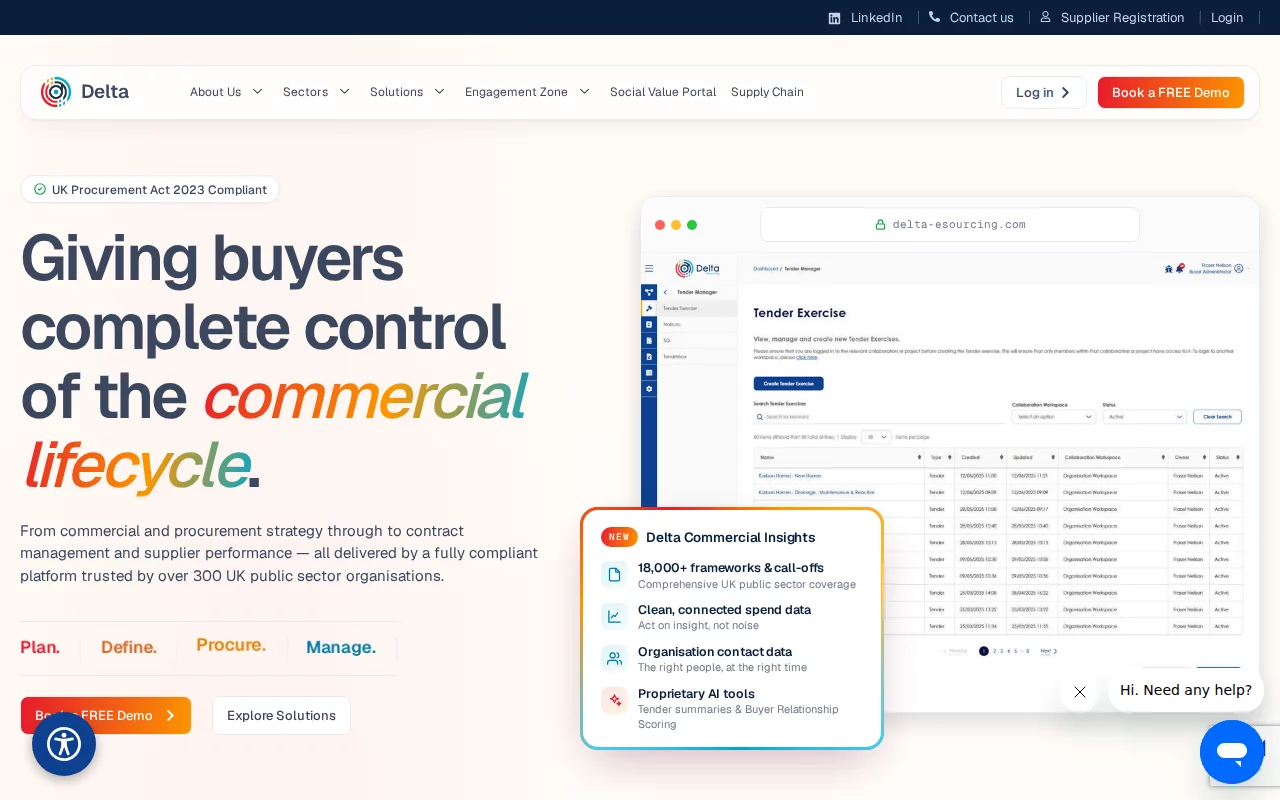Click the back arrow beside Tender Manager
Viewport: 1280px width, 800px height.
point(665,292)
